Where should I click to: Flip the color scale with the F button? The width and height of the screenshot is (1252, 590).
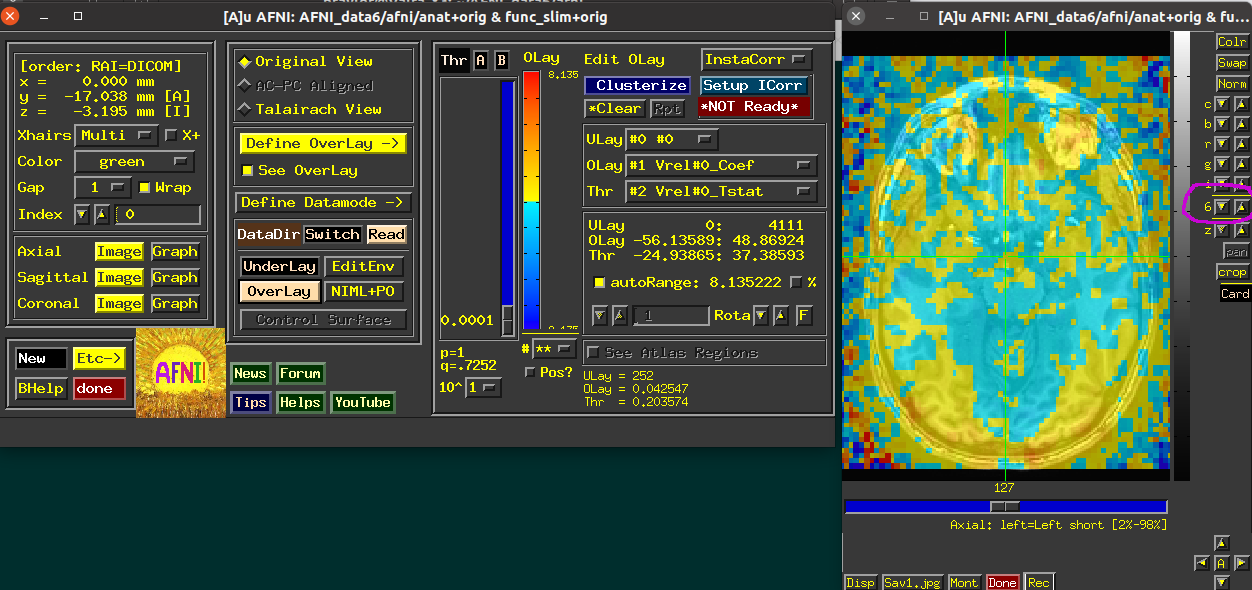(x=803, y=316)
